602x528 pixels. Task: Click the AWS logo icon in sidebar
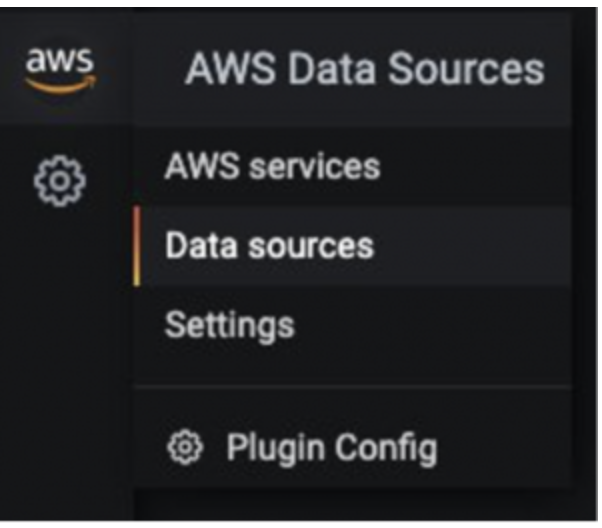coord(60,70)
